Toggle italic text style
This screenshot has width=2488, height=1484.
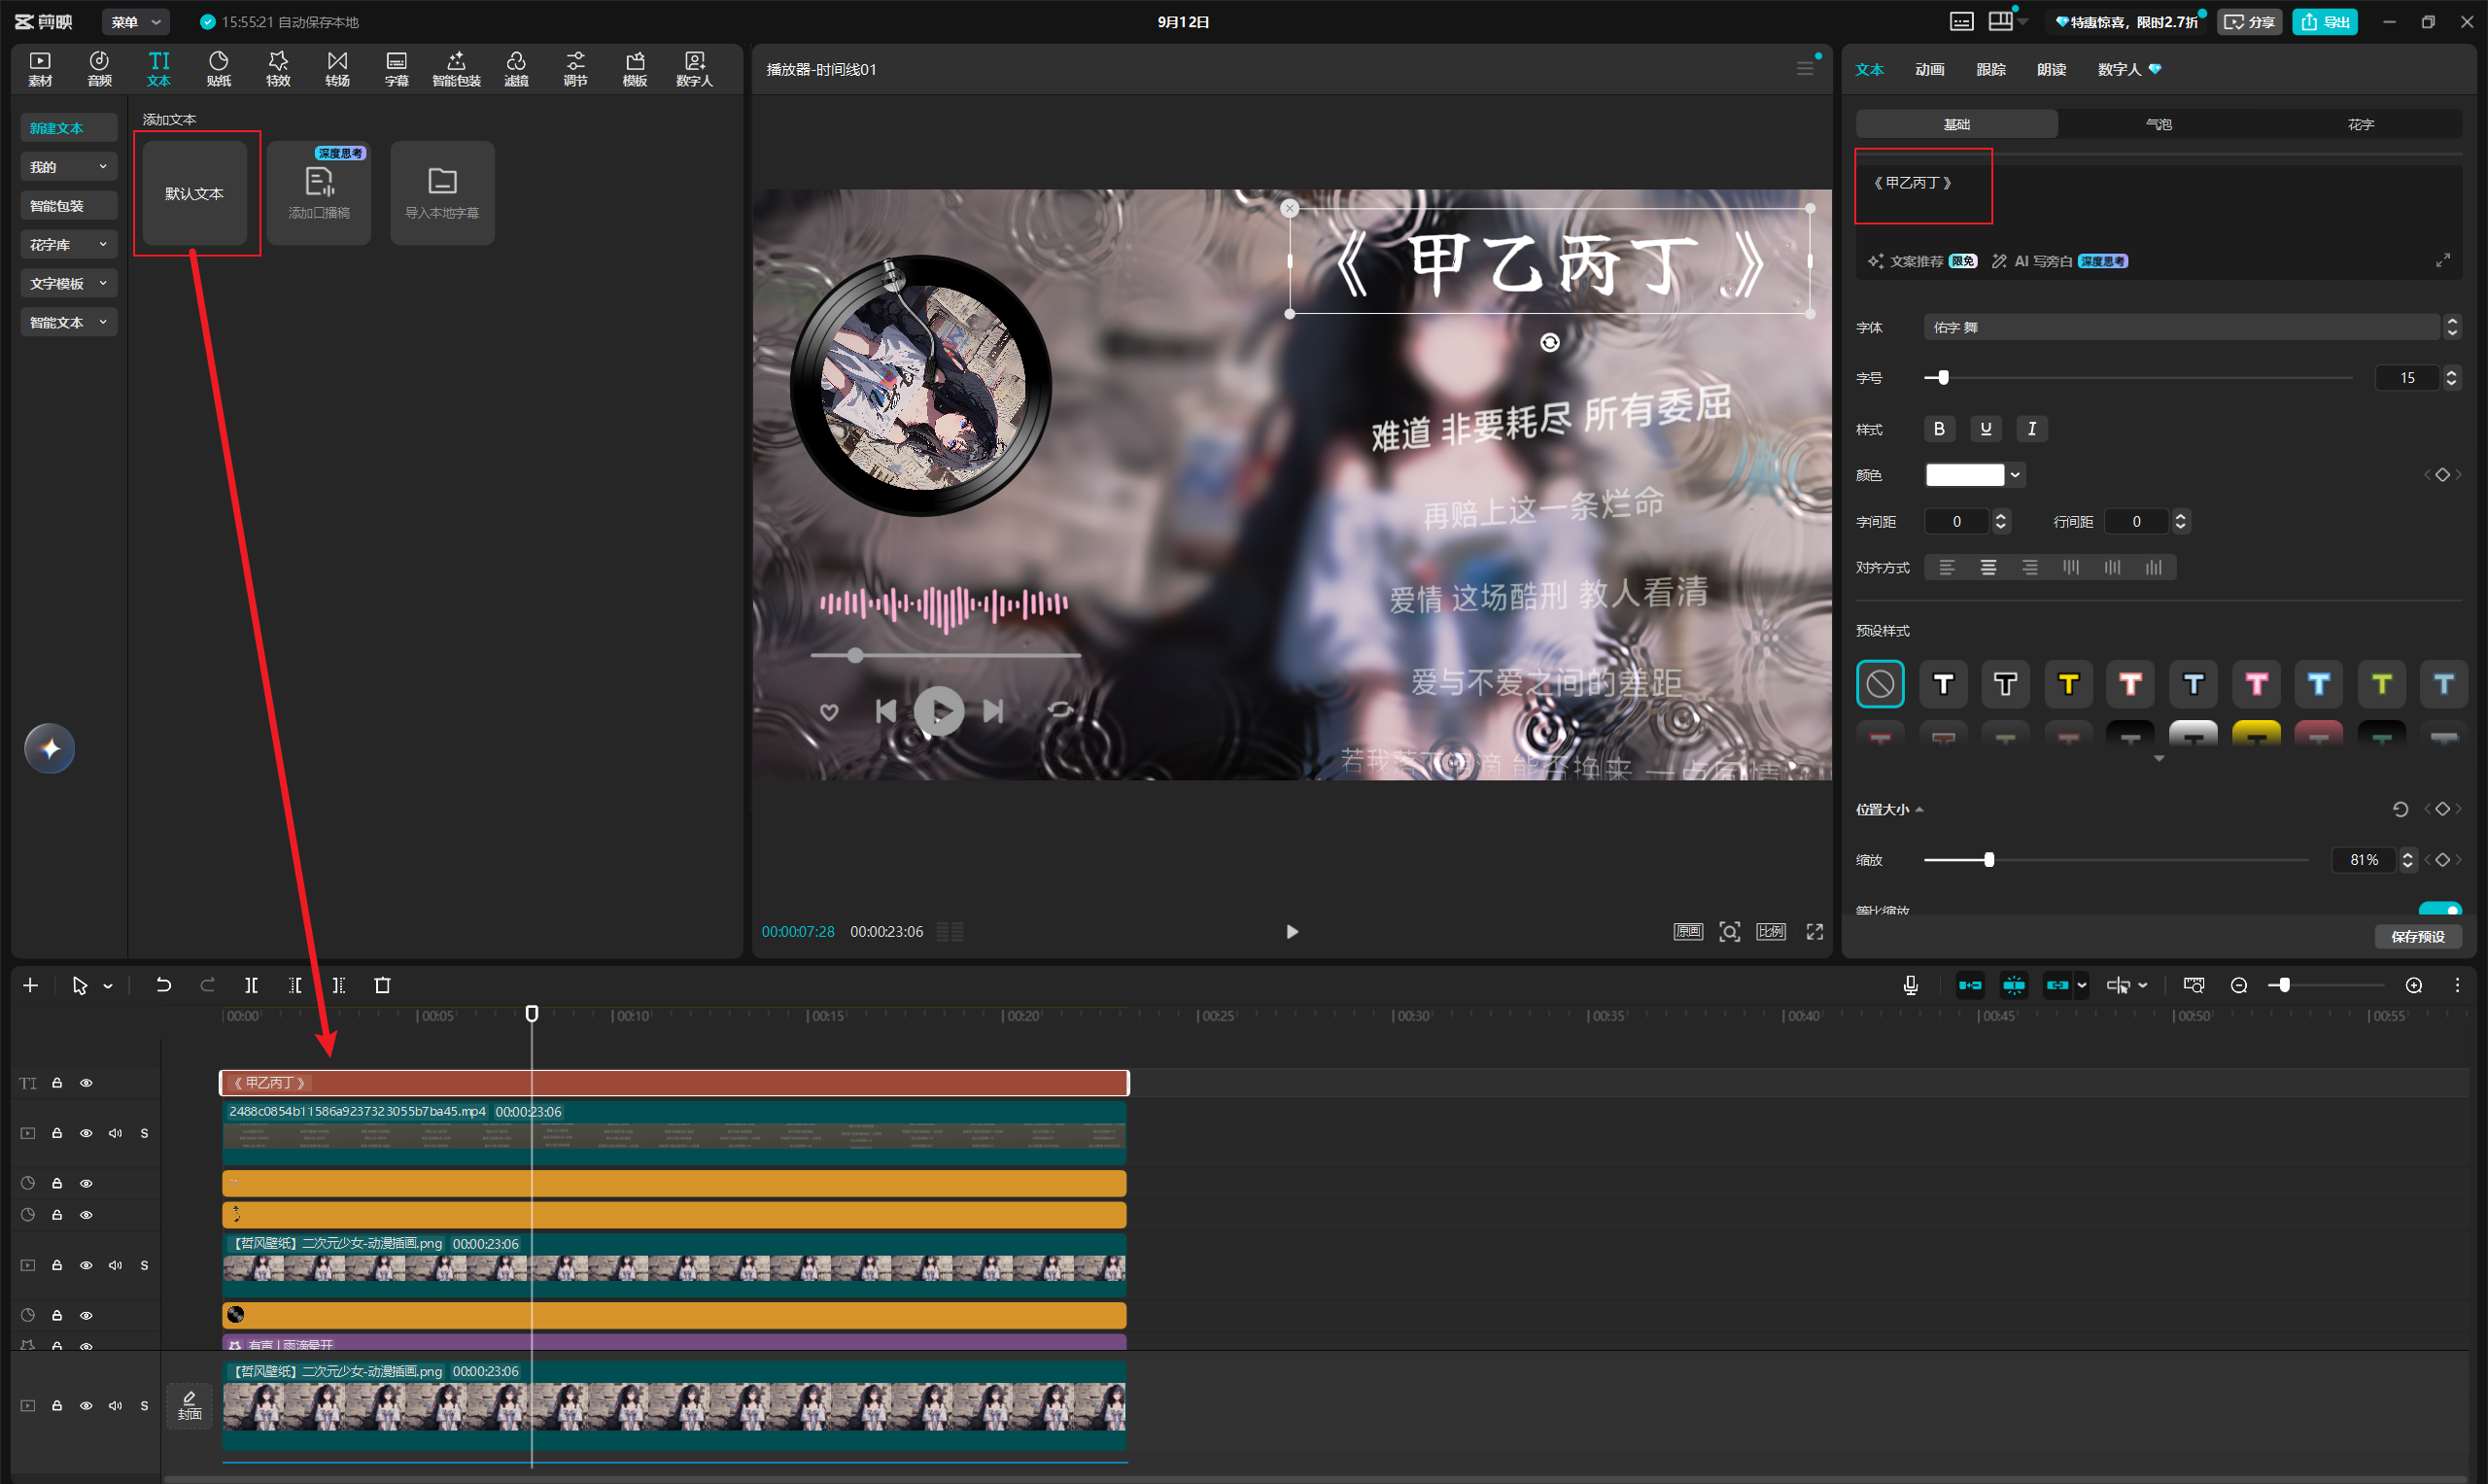coord(2031,428)
